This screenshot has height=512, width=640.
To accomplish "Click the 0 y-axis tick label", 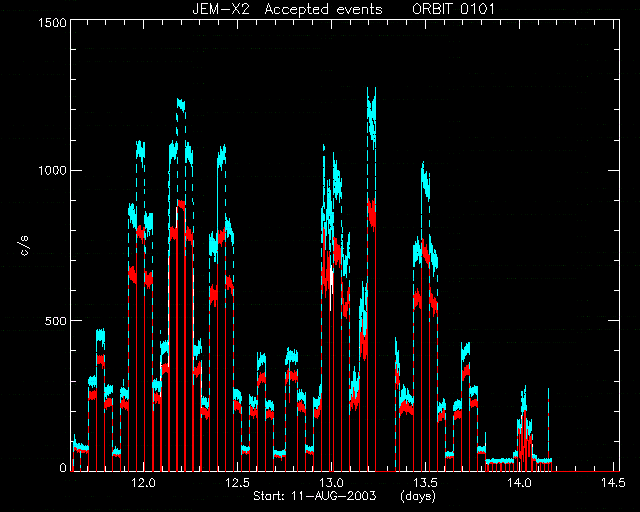I will tap(63, 468).
